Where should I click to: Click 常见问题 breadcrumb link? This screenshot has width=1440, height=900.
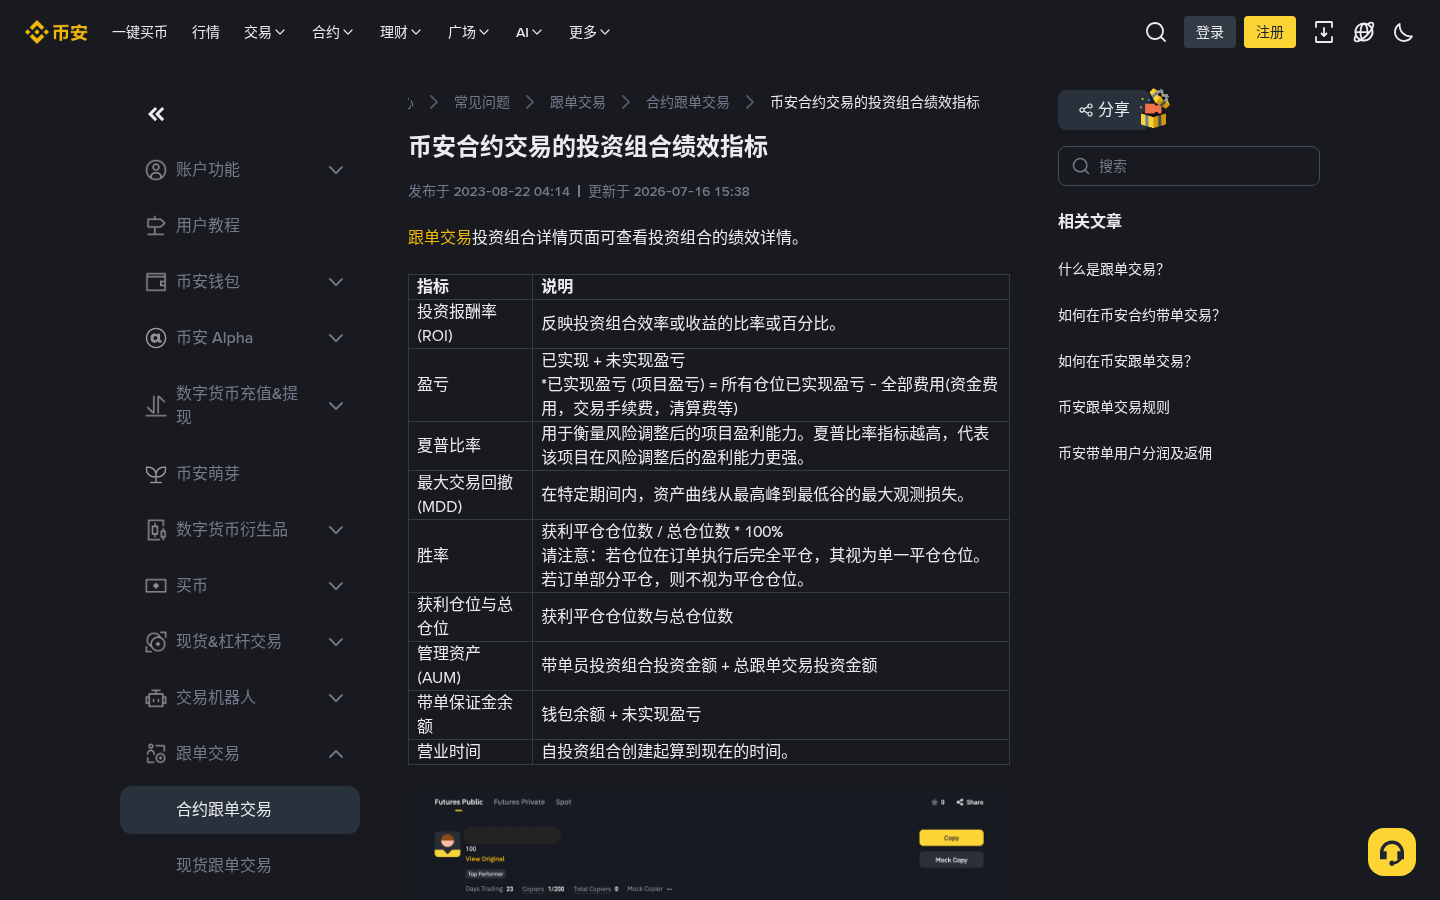pyautogui.click(x=482, y=102)
